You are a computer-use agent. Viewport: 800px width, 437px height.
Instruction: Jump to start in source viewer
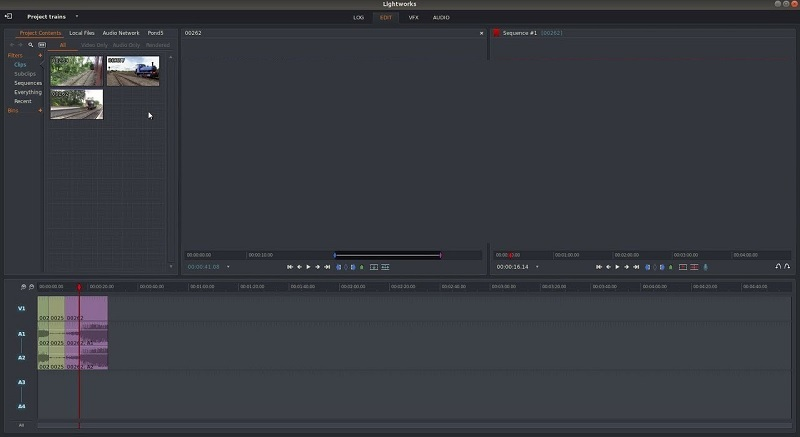[x=290, y=267]
